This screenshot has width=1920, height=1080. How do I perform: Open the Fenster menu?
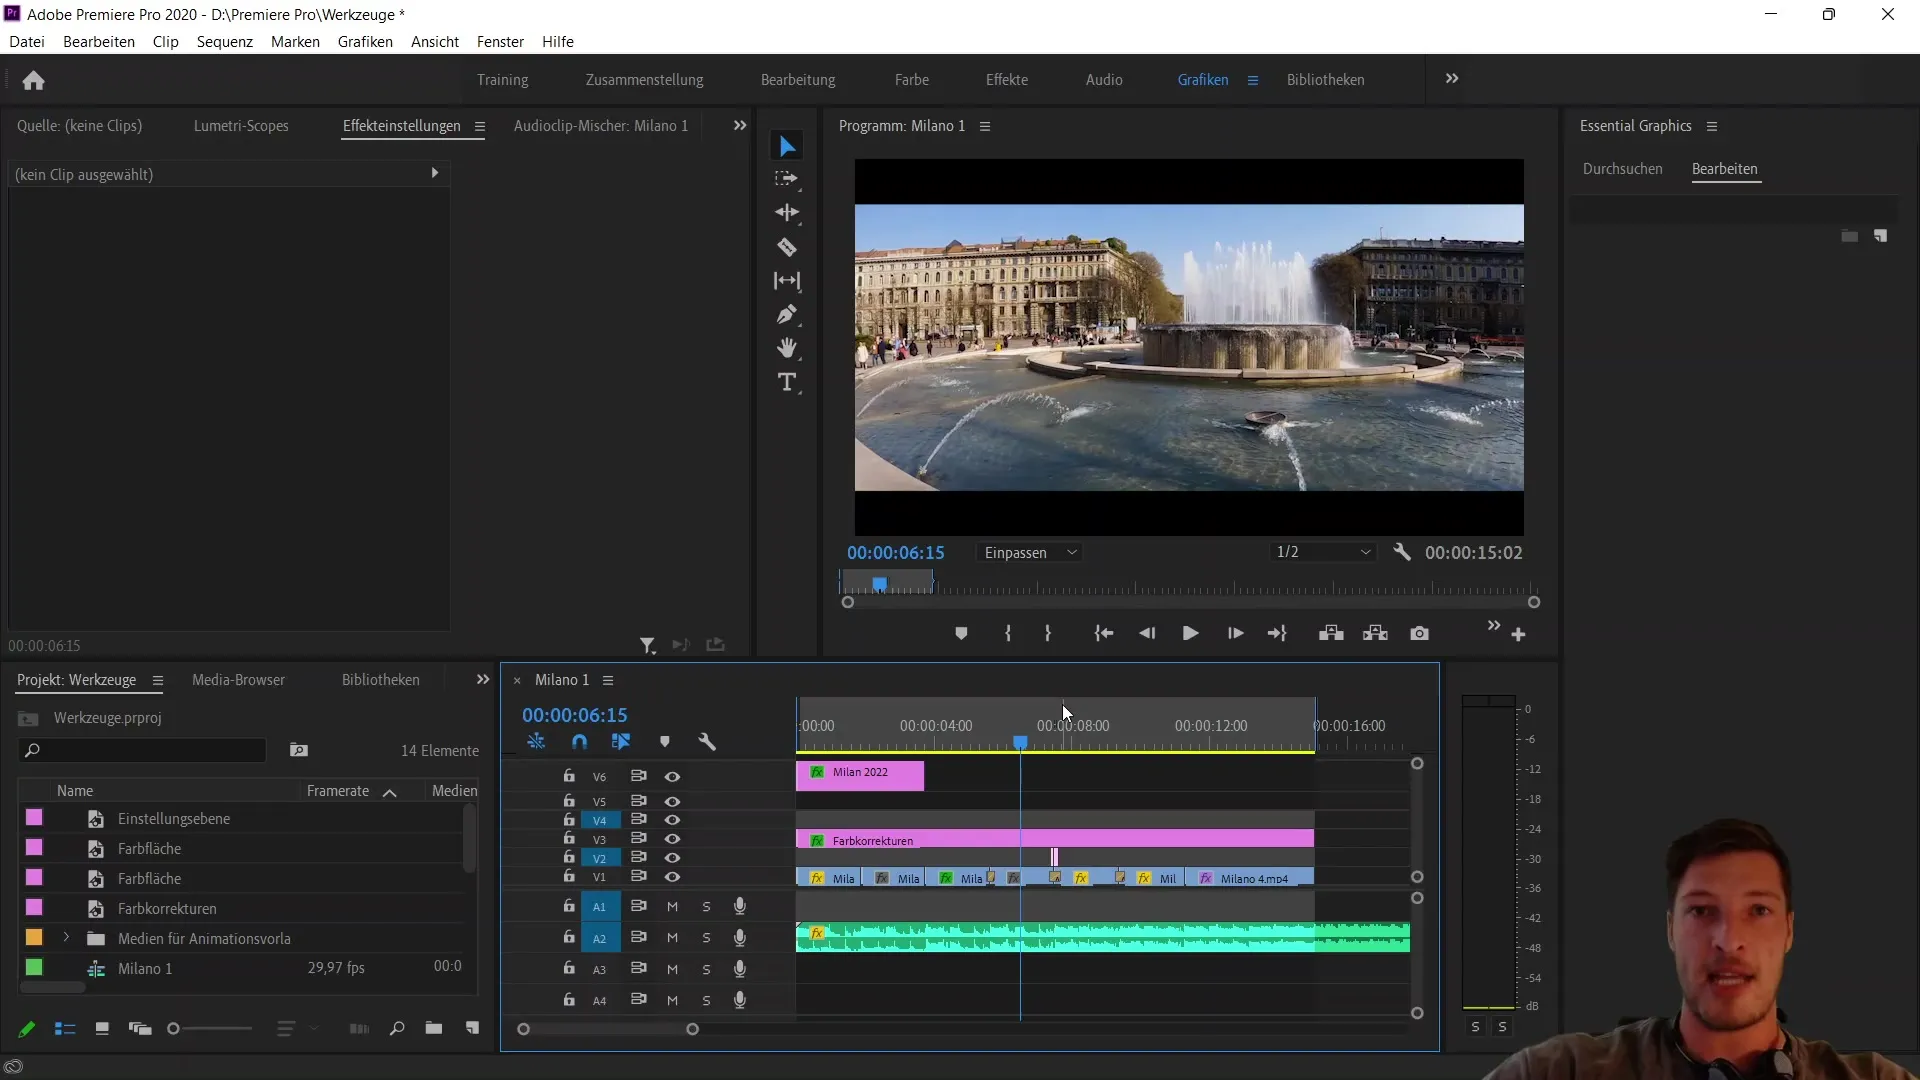[500, 42]
